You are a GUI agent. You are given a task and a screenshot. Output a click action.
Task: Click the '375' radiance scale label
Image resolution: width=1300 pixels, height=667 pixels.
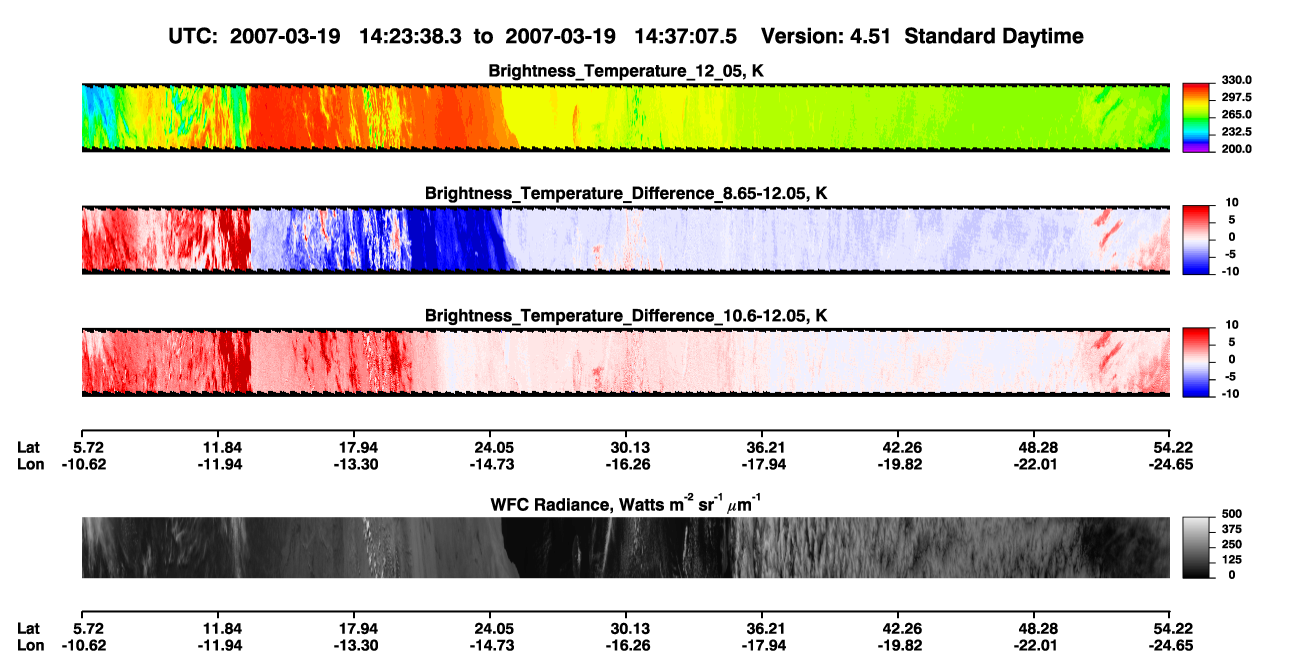pos(1232,529)
